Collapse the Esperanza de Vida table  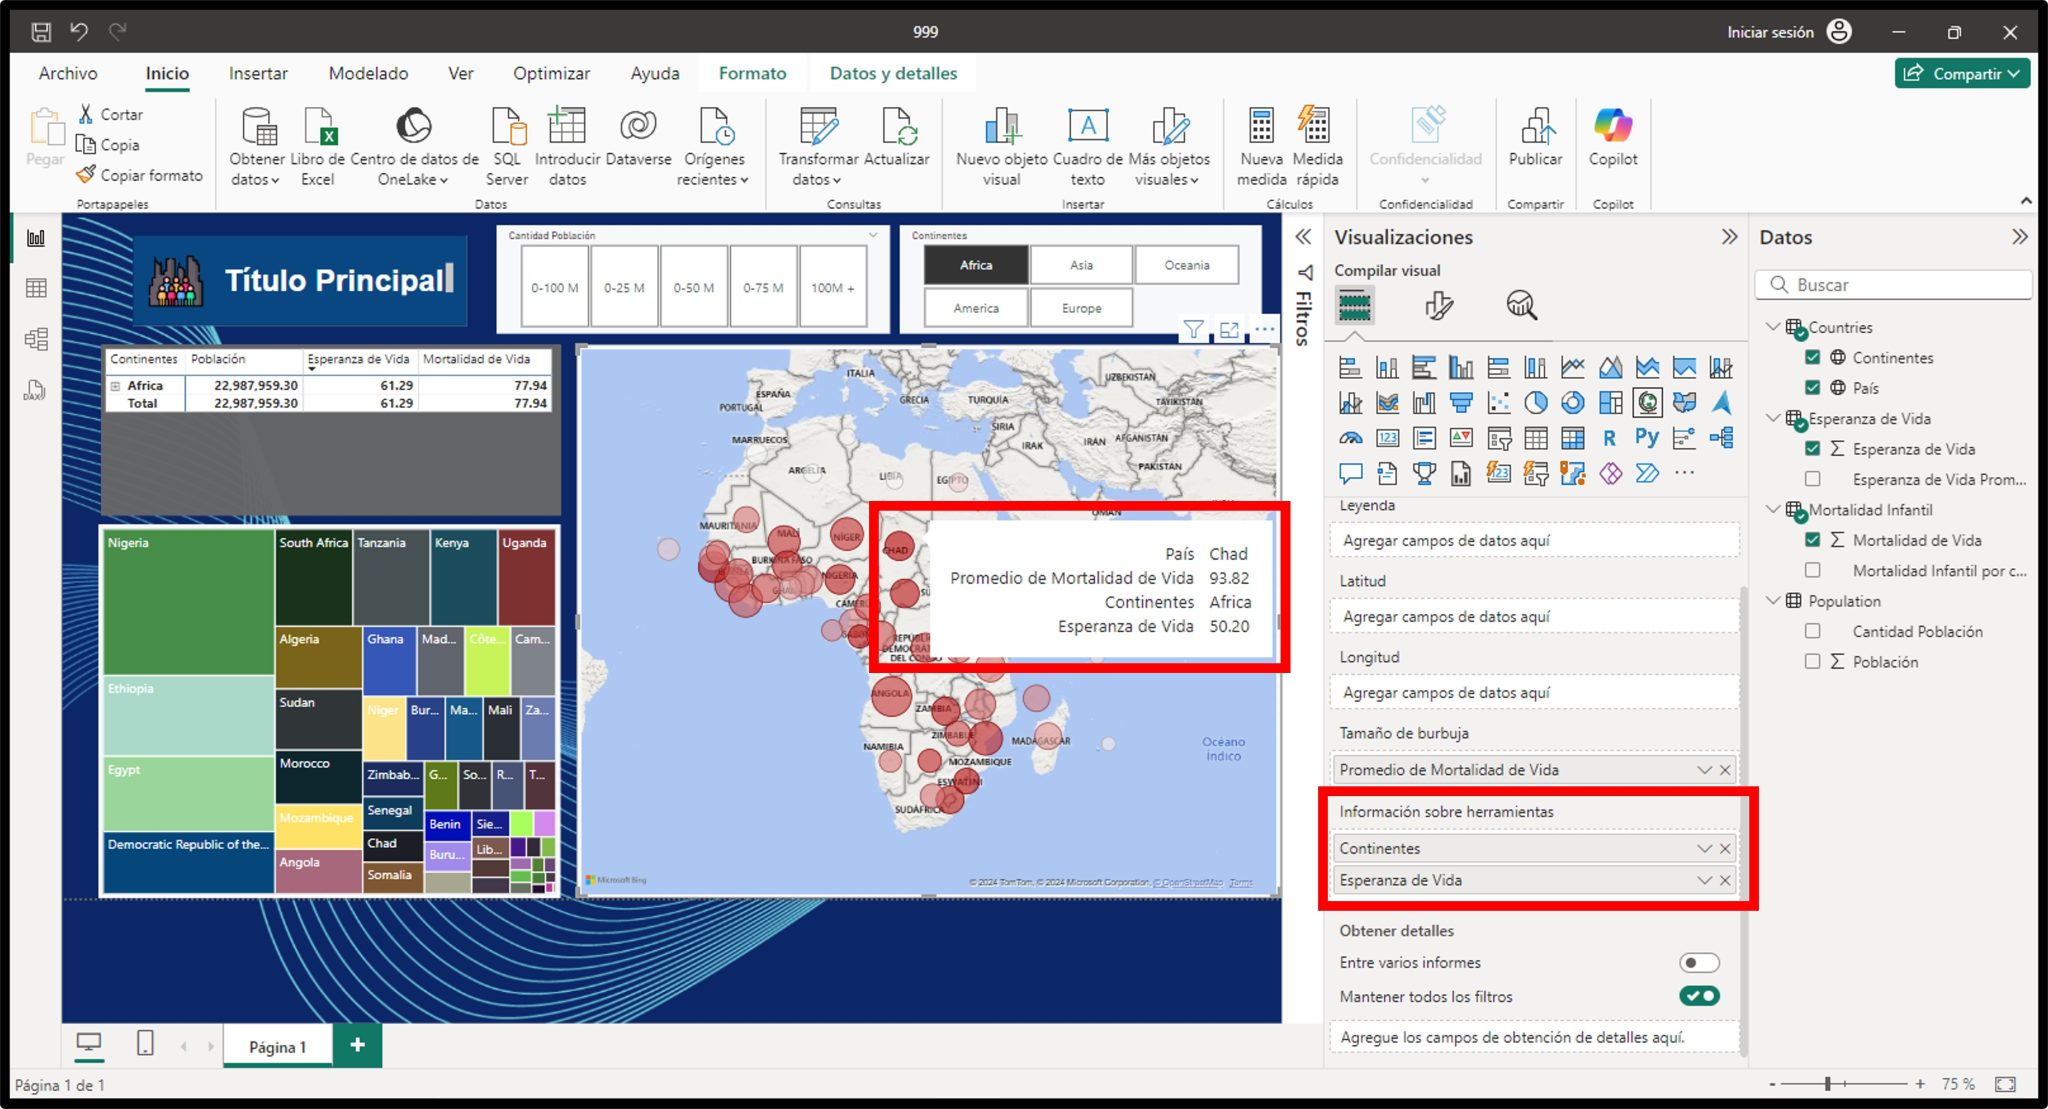pyautogui.click(x=1773, y=418)
